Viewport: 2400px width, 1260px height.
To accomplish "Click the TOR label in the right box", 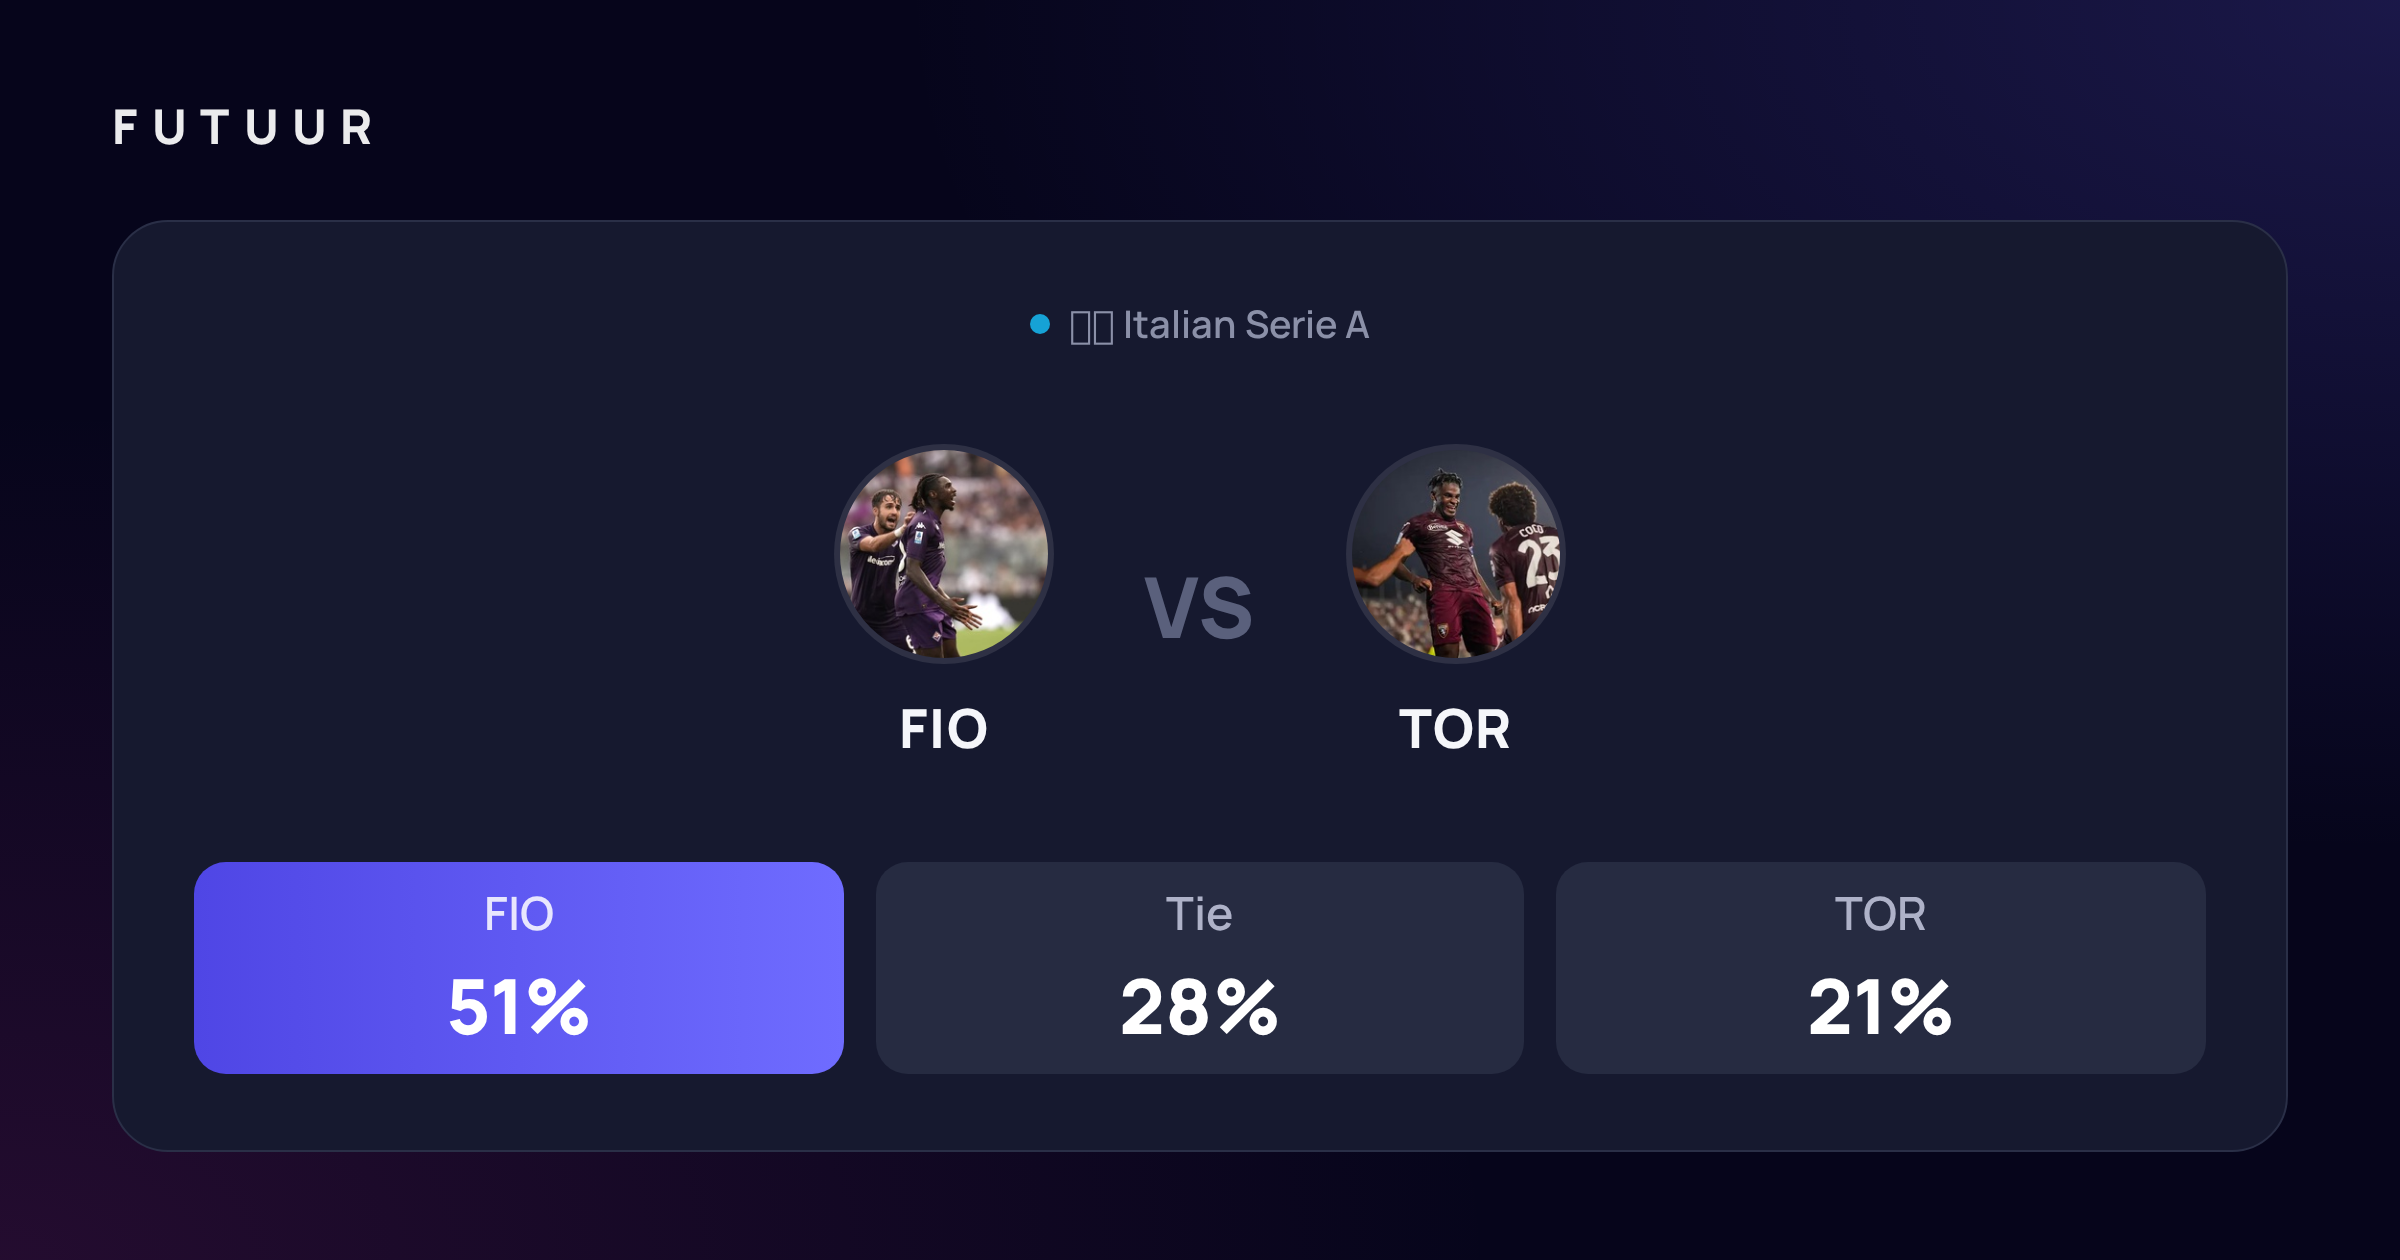I will (1880, 914).
